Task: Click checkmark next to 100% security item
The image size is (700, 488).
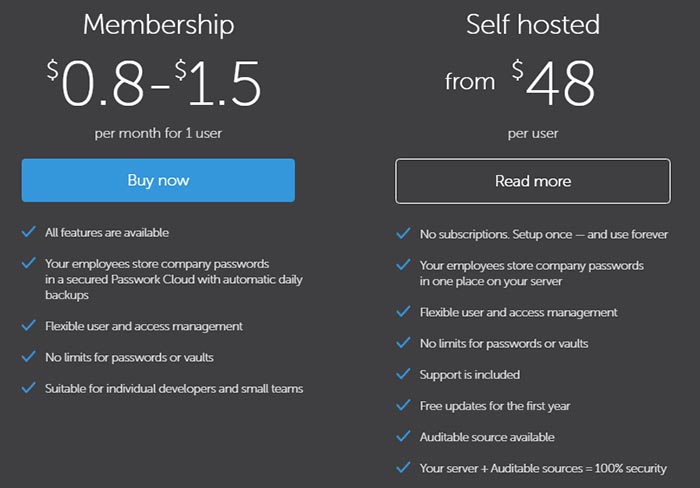Action: point(403,467)
